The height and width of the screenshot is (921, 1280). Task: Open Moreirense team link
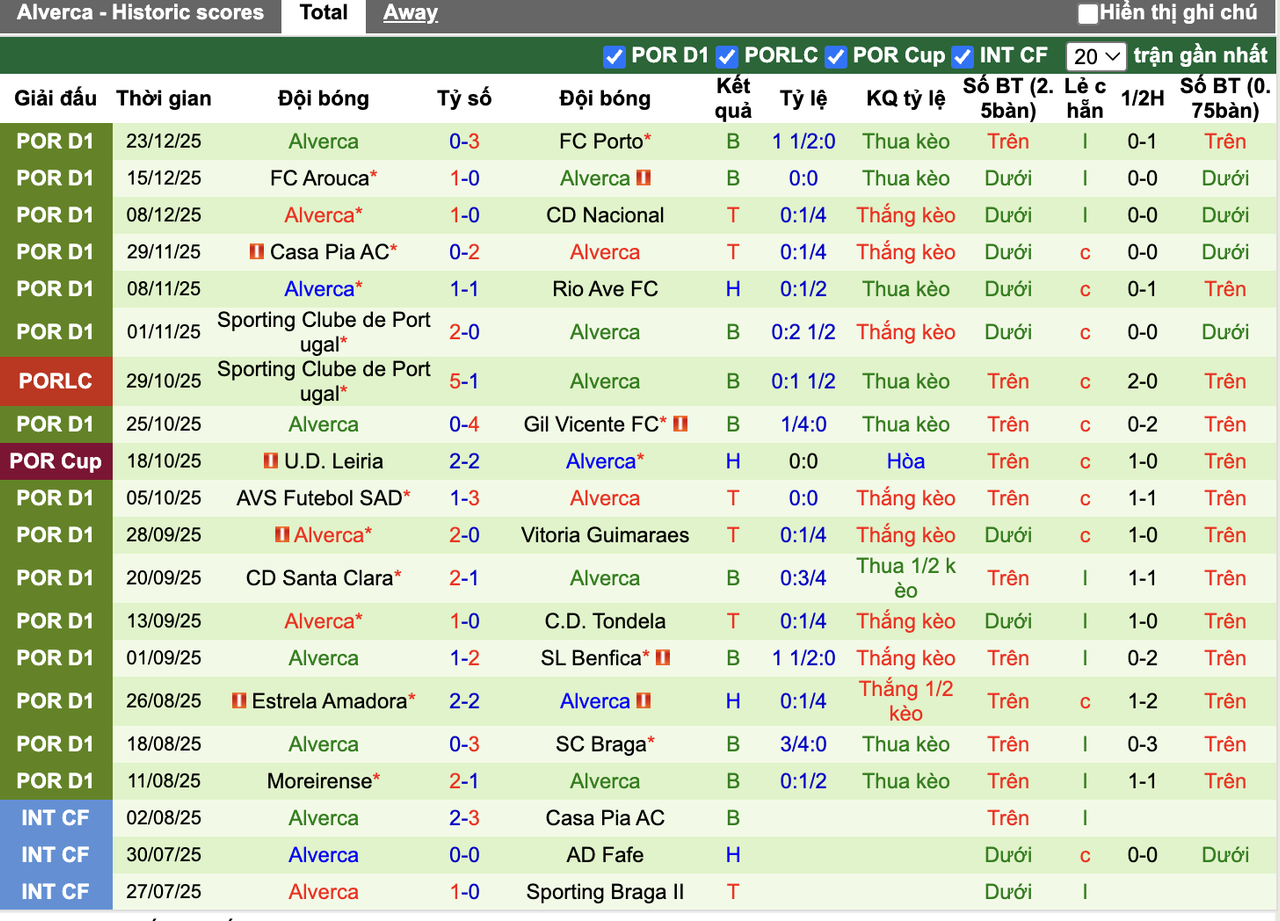click(319, 781)
